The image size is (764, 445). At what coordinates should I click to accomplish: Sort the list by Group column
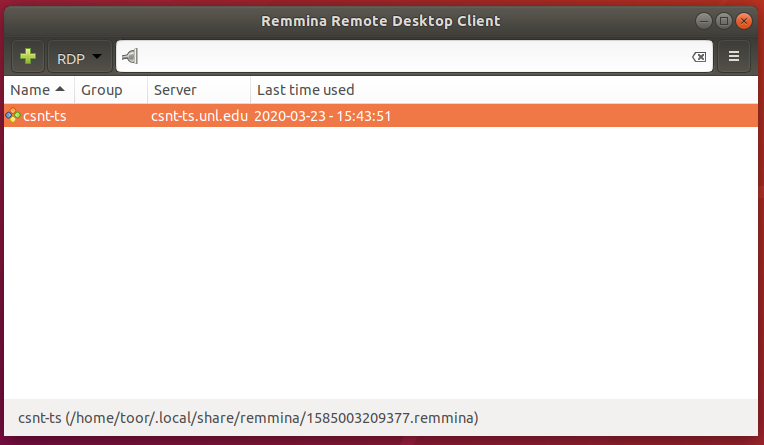point(102,90)
